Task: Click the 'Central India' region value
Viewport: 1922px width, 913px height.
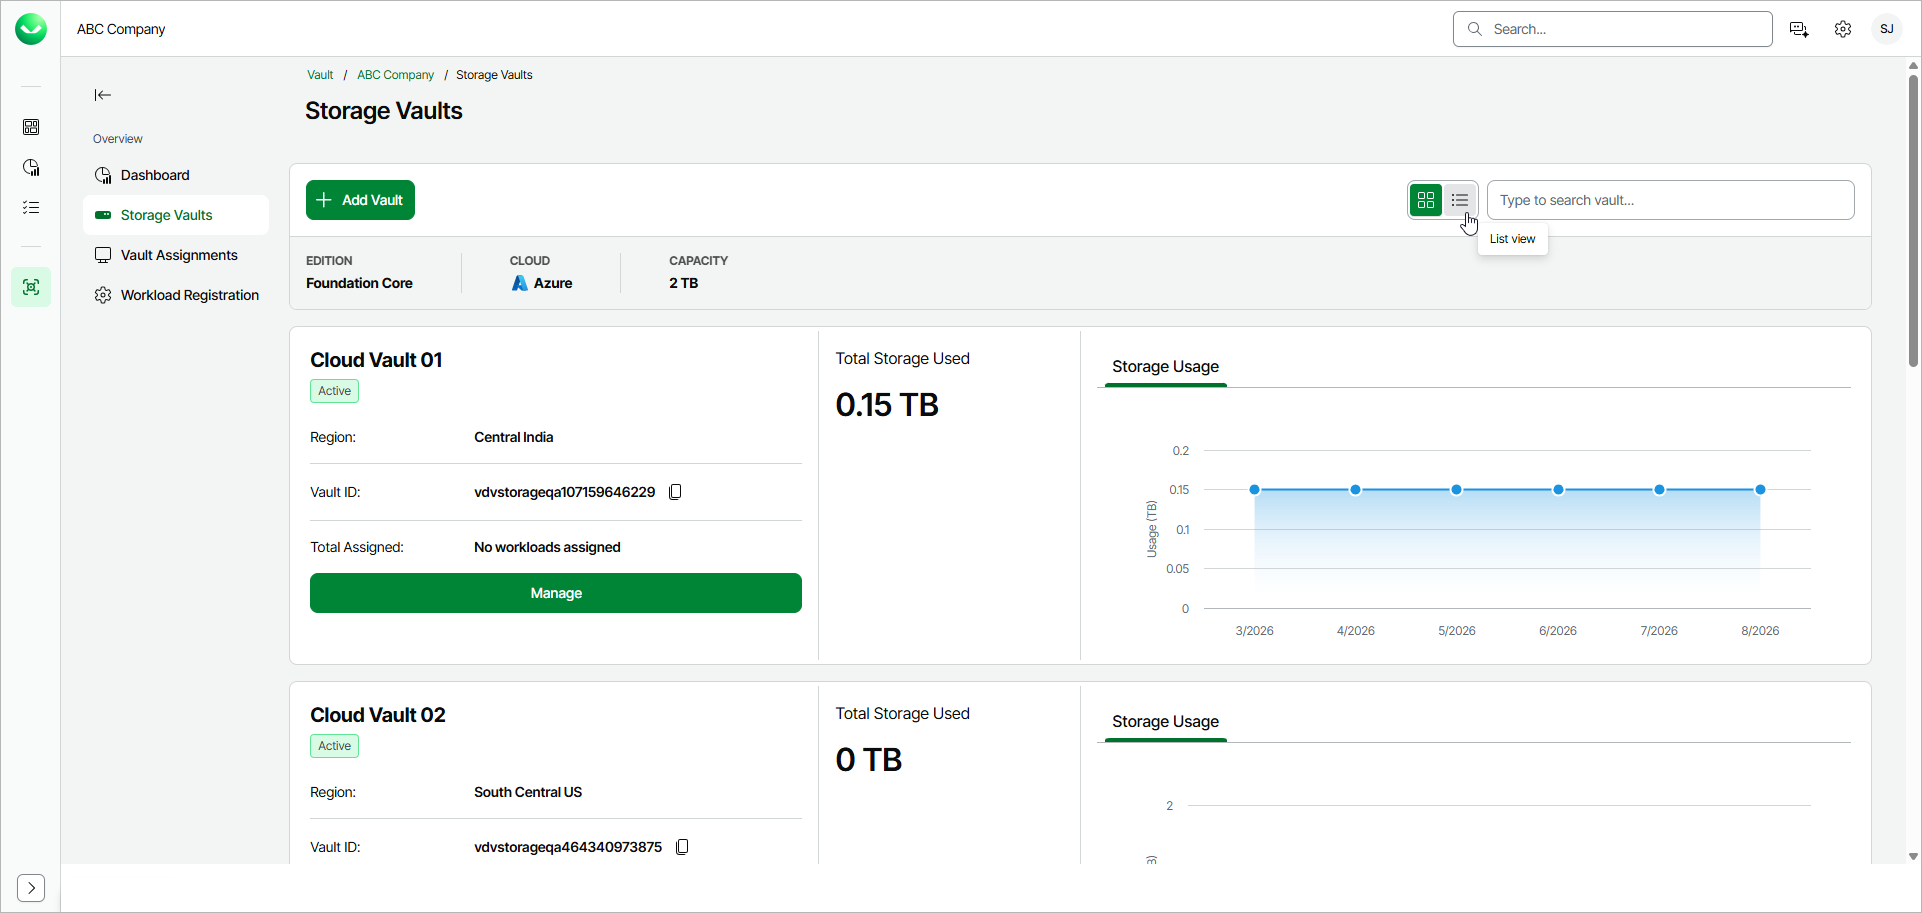Action: (513, 437)
